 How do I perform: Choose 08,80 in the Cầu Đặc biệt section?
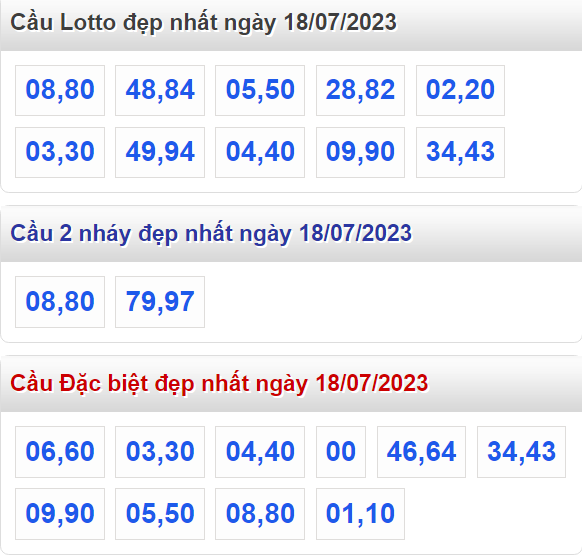point(260,514)
